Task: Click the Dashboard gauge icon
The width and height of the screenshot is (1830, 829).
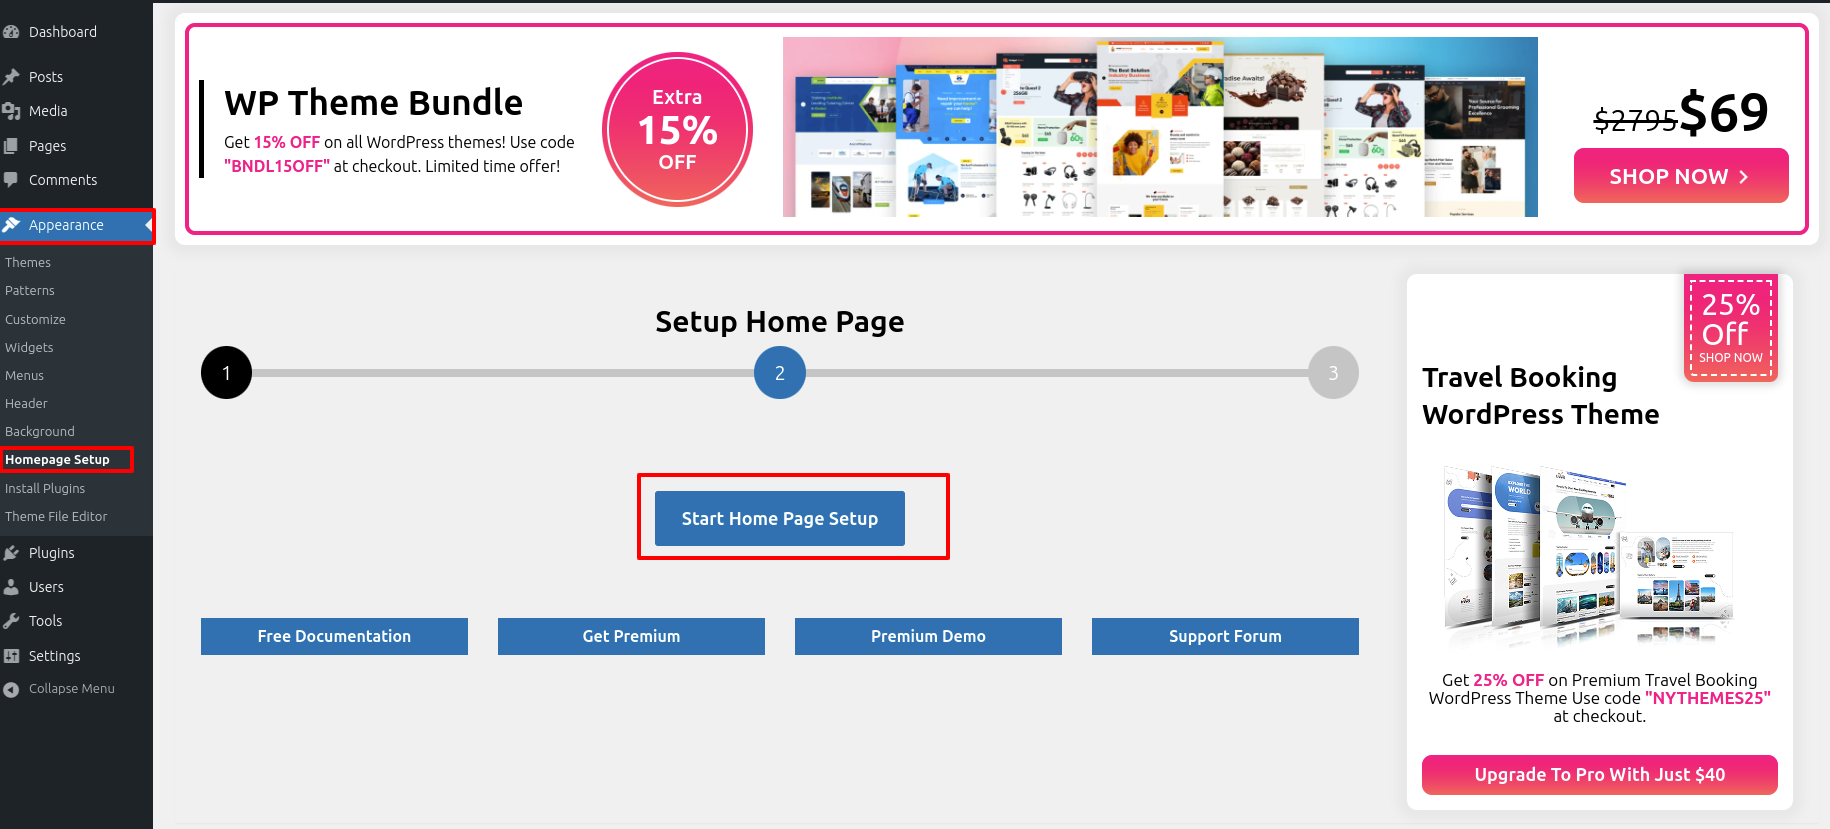Action: [x=11, y=32]
